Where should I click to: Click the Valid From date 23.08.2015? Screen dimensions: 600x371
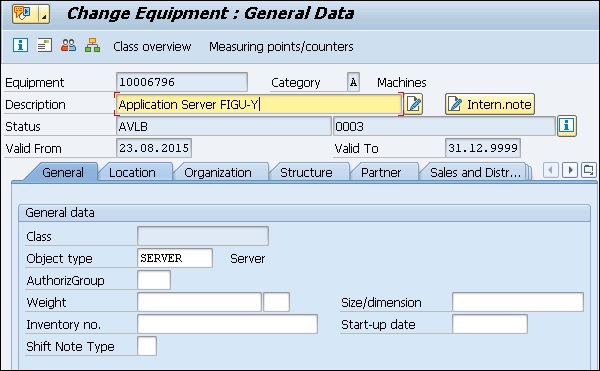(x=154, y=148)
